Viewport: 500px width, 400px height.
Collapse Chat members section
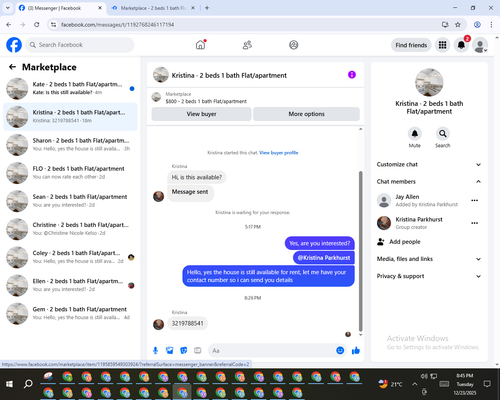[x=429, y=182]
